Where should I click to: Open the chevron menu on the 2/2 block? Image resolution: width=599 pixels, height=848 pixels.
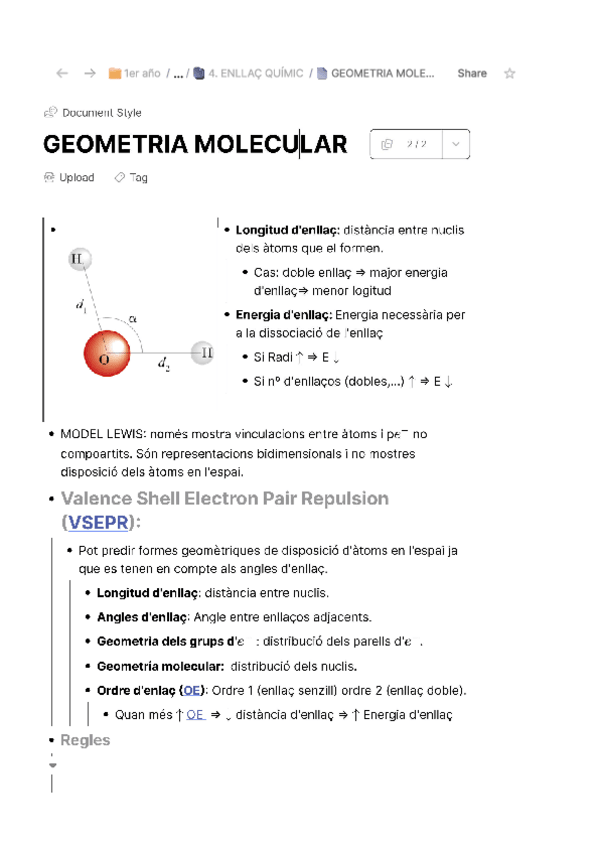[453, 144]
